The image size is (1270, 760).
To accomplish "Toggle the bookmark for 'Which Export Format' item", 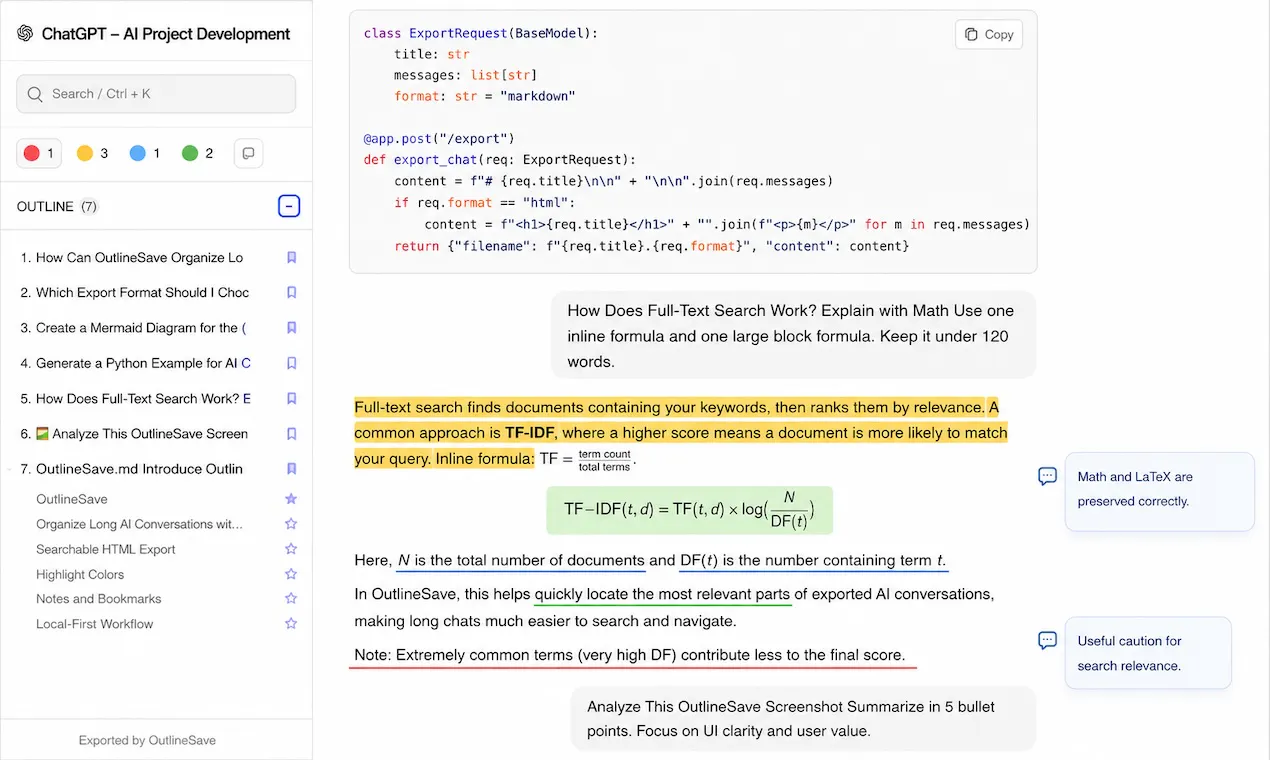I will tap(292, 293).
